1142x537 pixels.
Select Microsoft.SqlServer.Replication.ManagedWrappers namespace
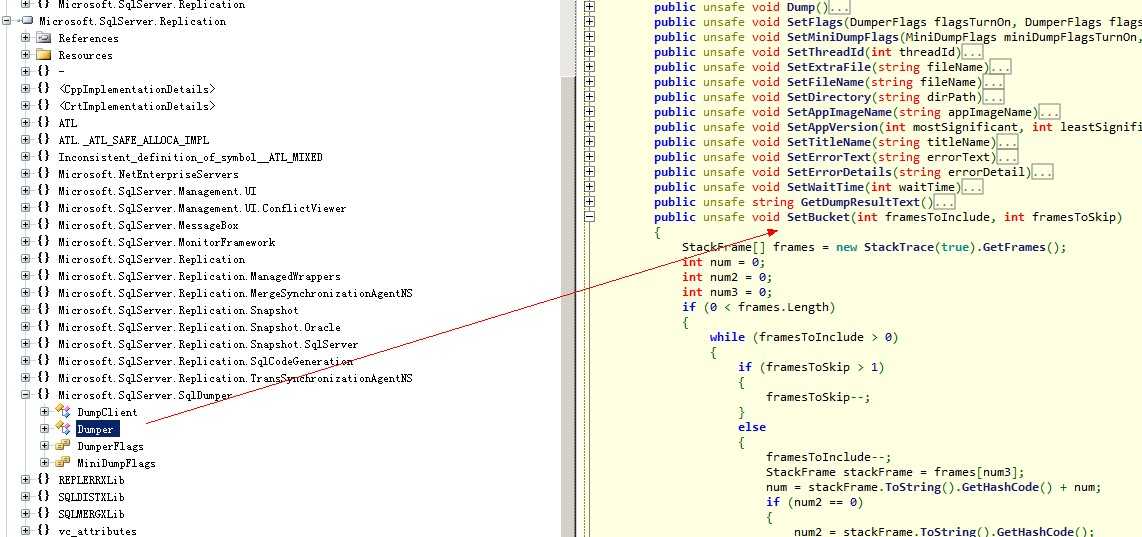[200, 276]
